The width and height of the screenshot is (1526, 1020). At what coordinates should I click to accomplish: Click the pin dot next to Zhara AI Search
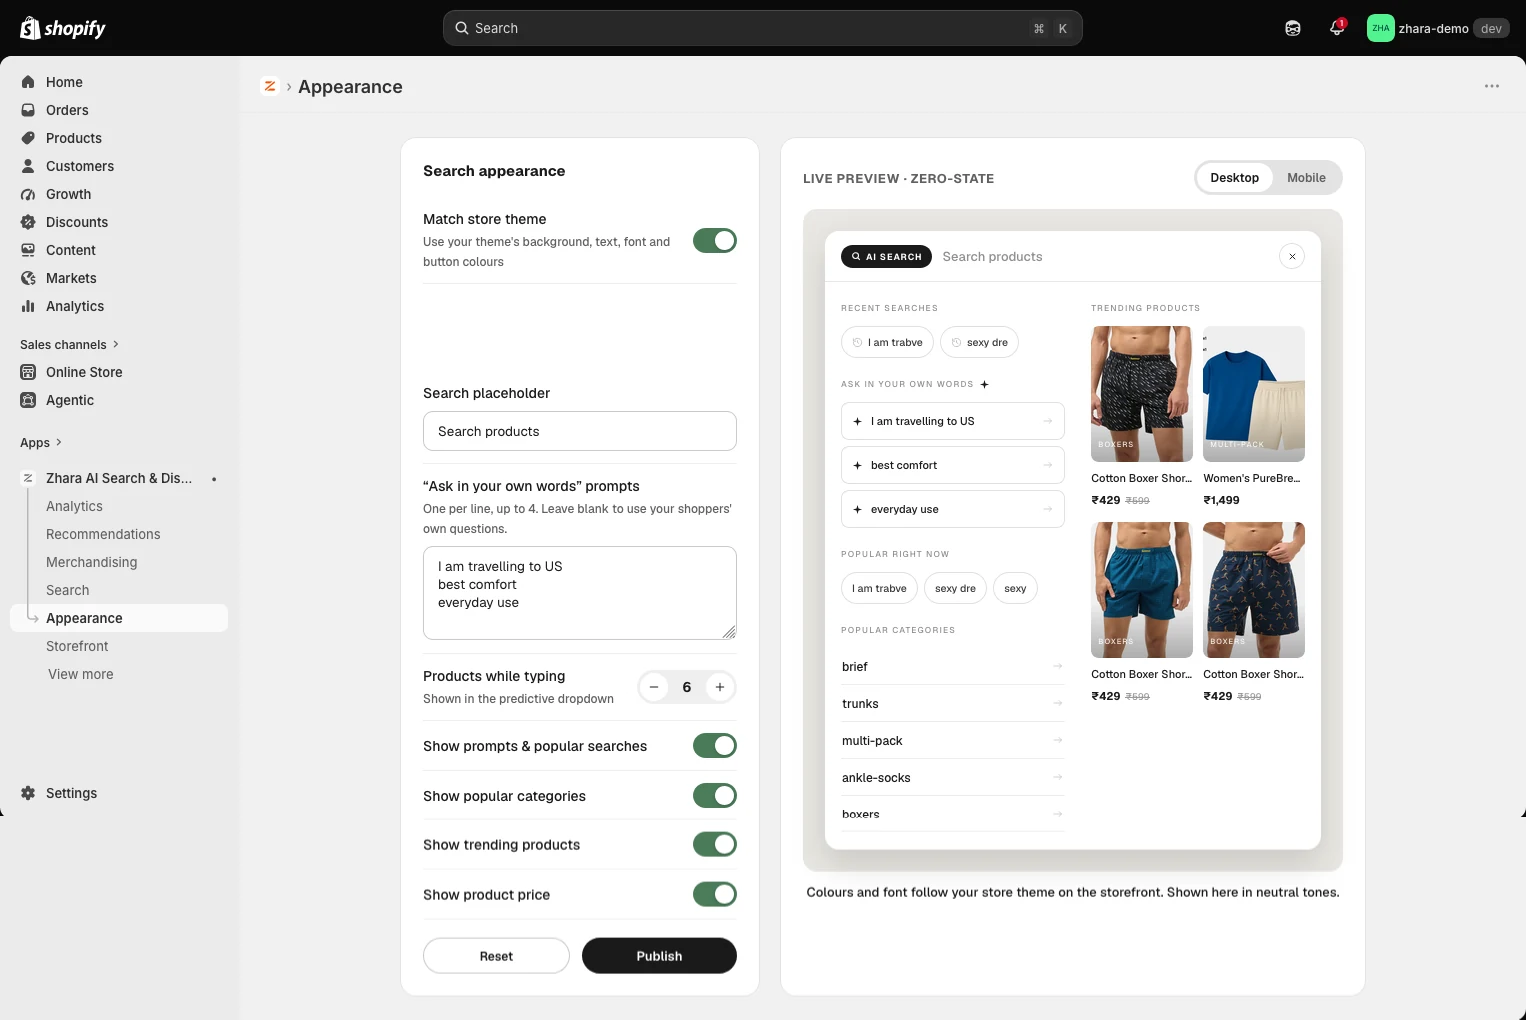tap(214, 479)
